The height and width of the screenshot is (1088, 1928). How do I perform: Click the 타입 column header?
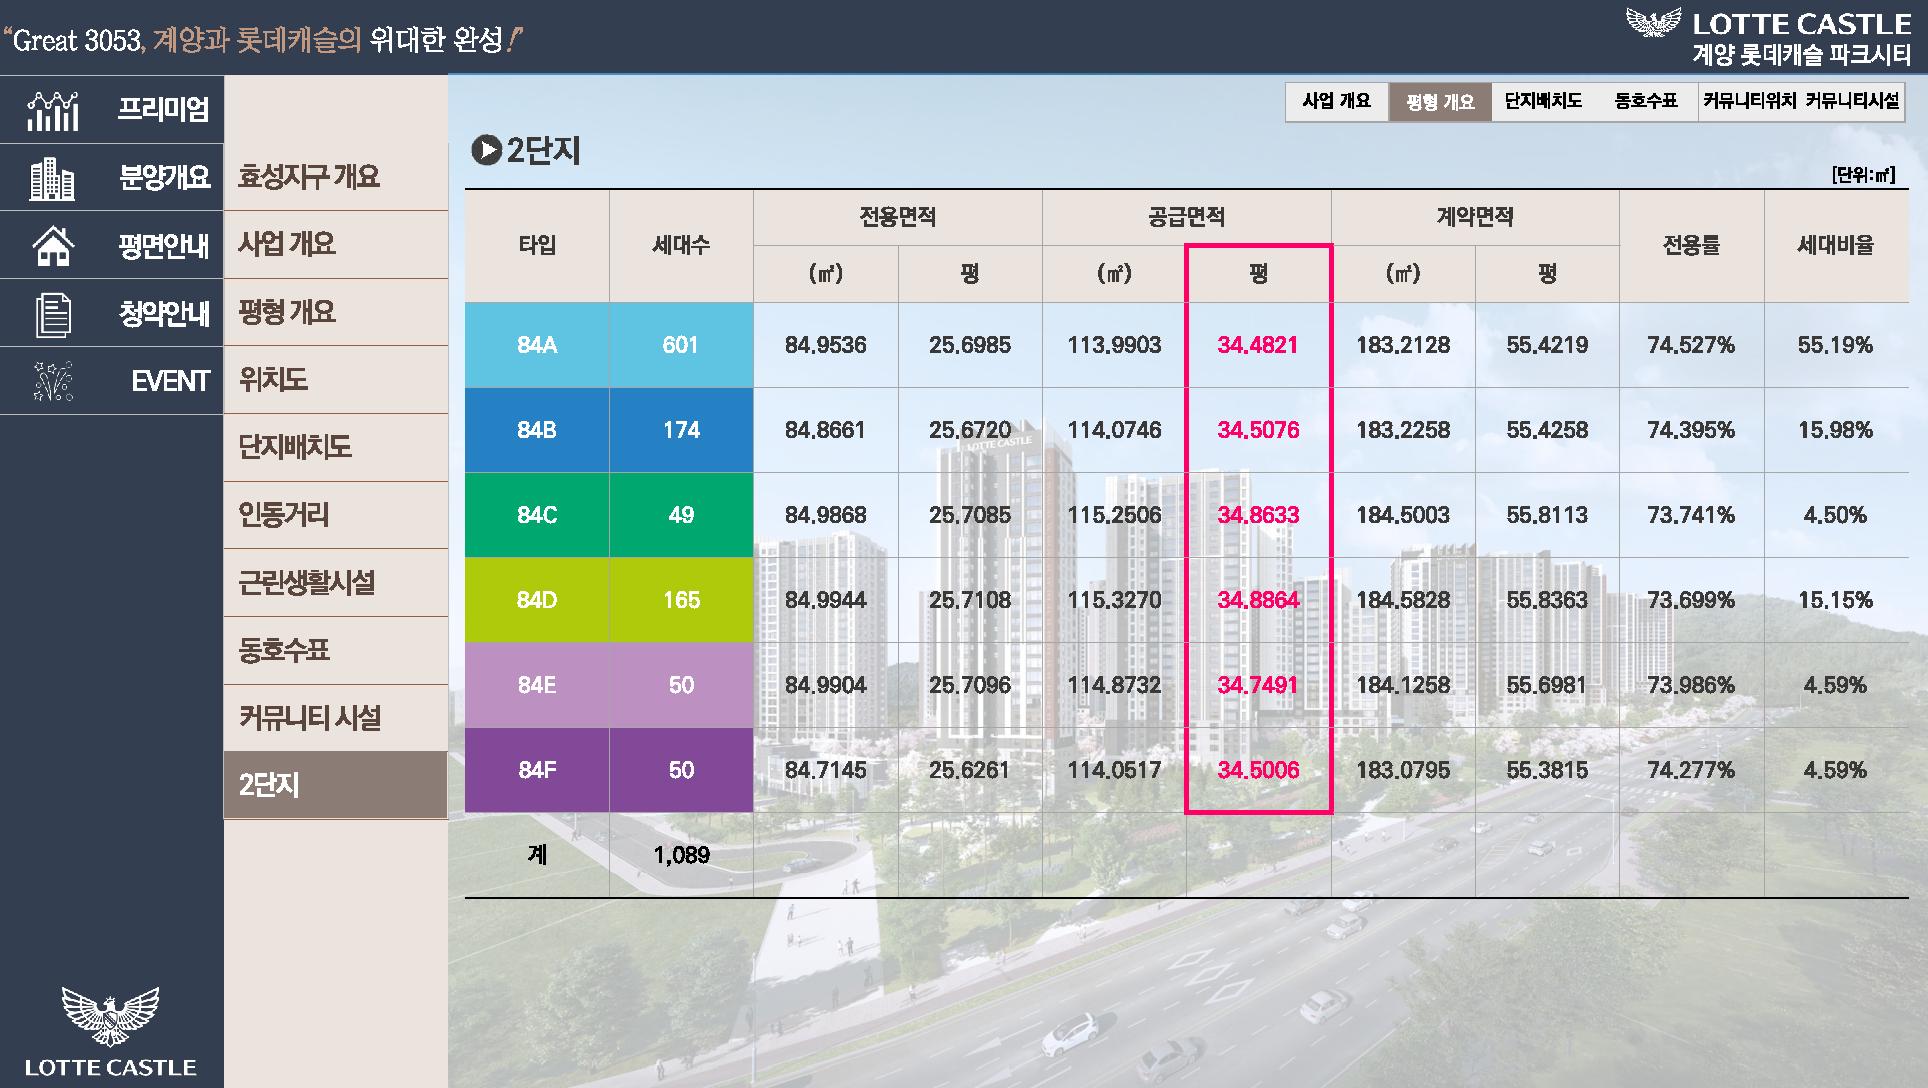click(x=537, y=246)
